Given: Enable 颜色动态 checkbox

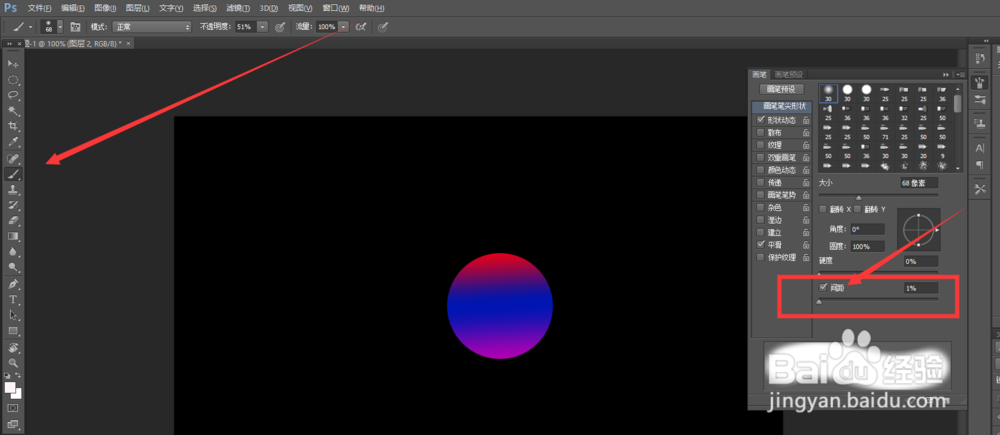Looking at the screenshot, I should pyautogui.click(x=760, y=170).
